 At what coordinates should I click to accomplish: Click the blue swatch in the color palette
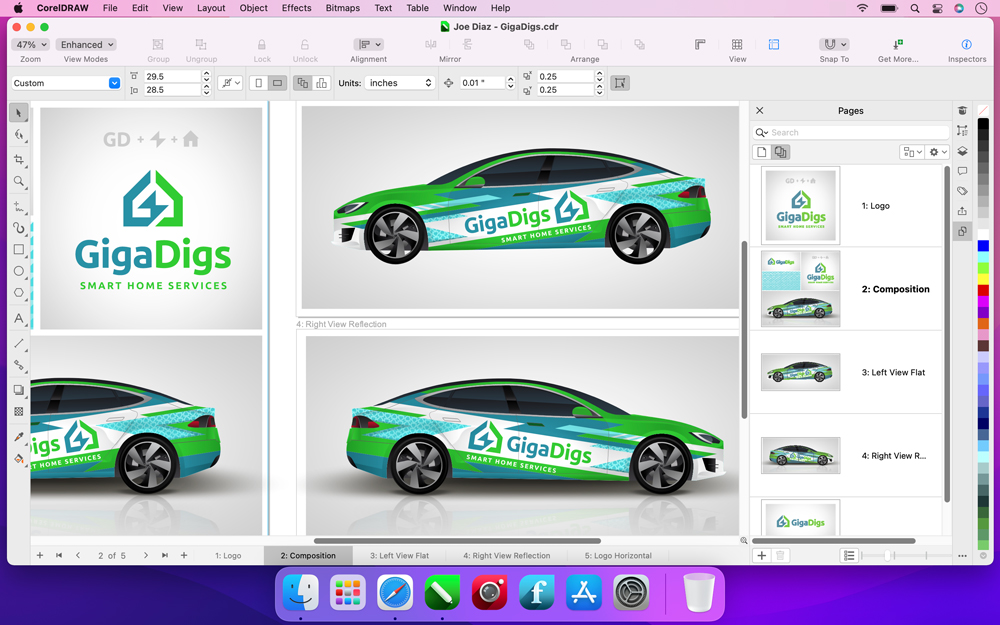point(983,246)
